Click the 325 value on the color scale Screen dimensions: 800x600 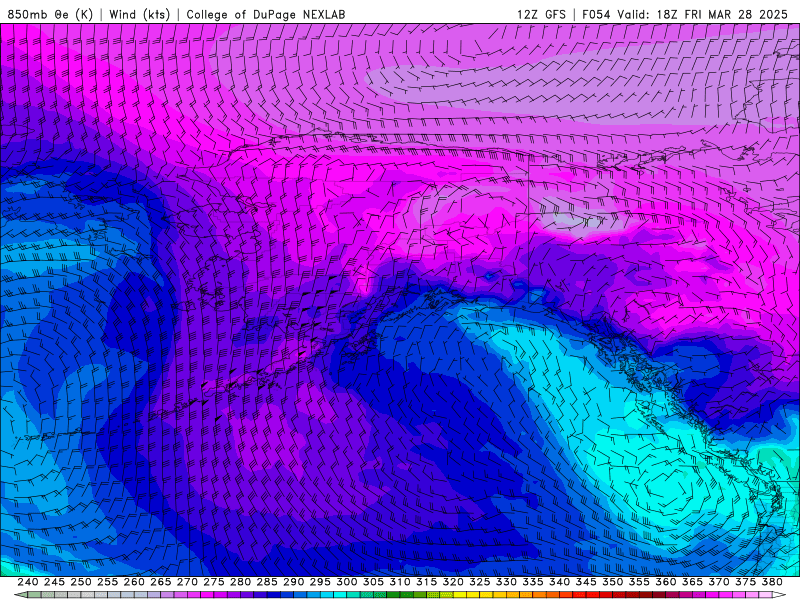click(x=480, y=582)
